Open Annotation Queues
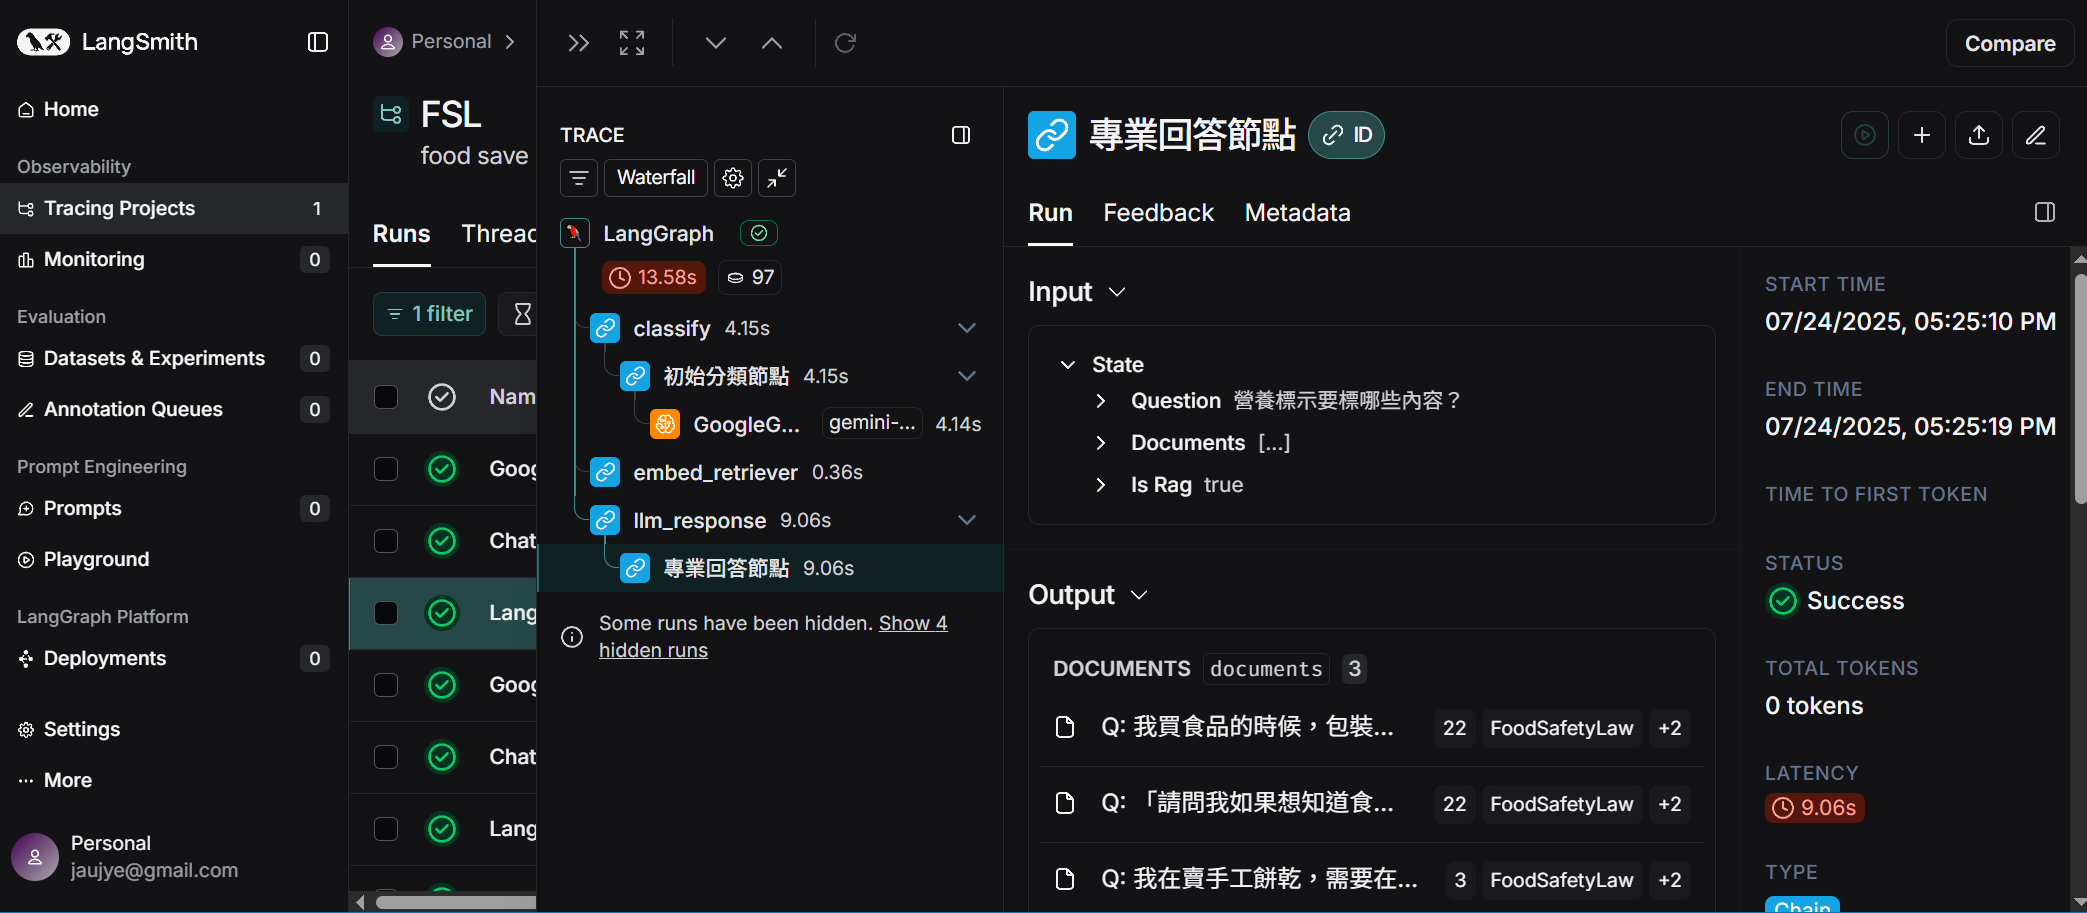This screenshot has height=913, width=2087. pos(174,409)
